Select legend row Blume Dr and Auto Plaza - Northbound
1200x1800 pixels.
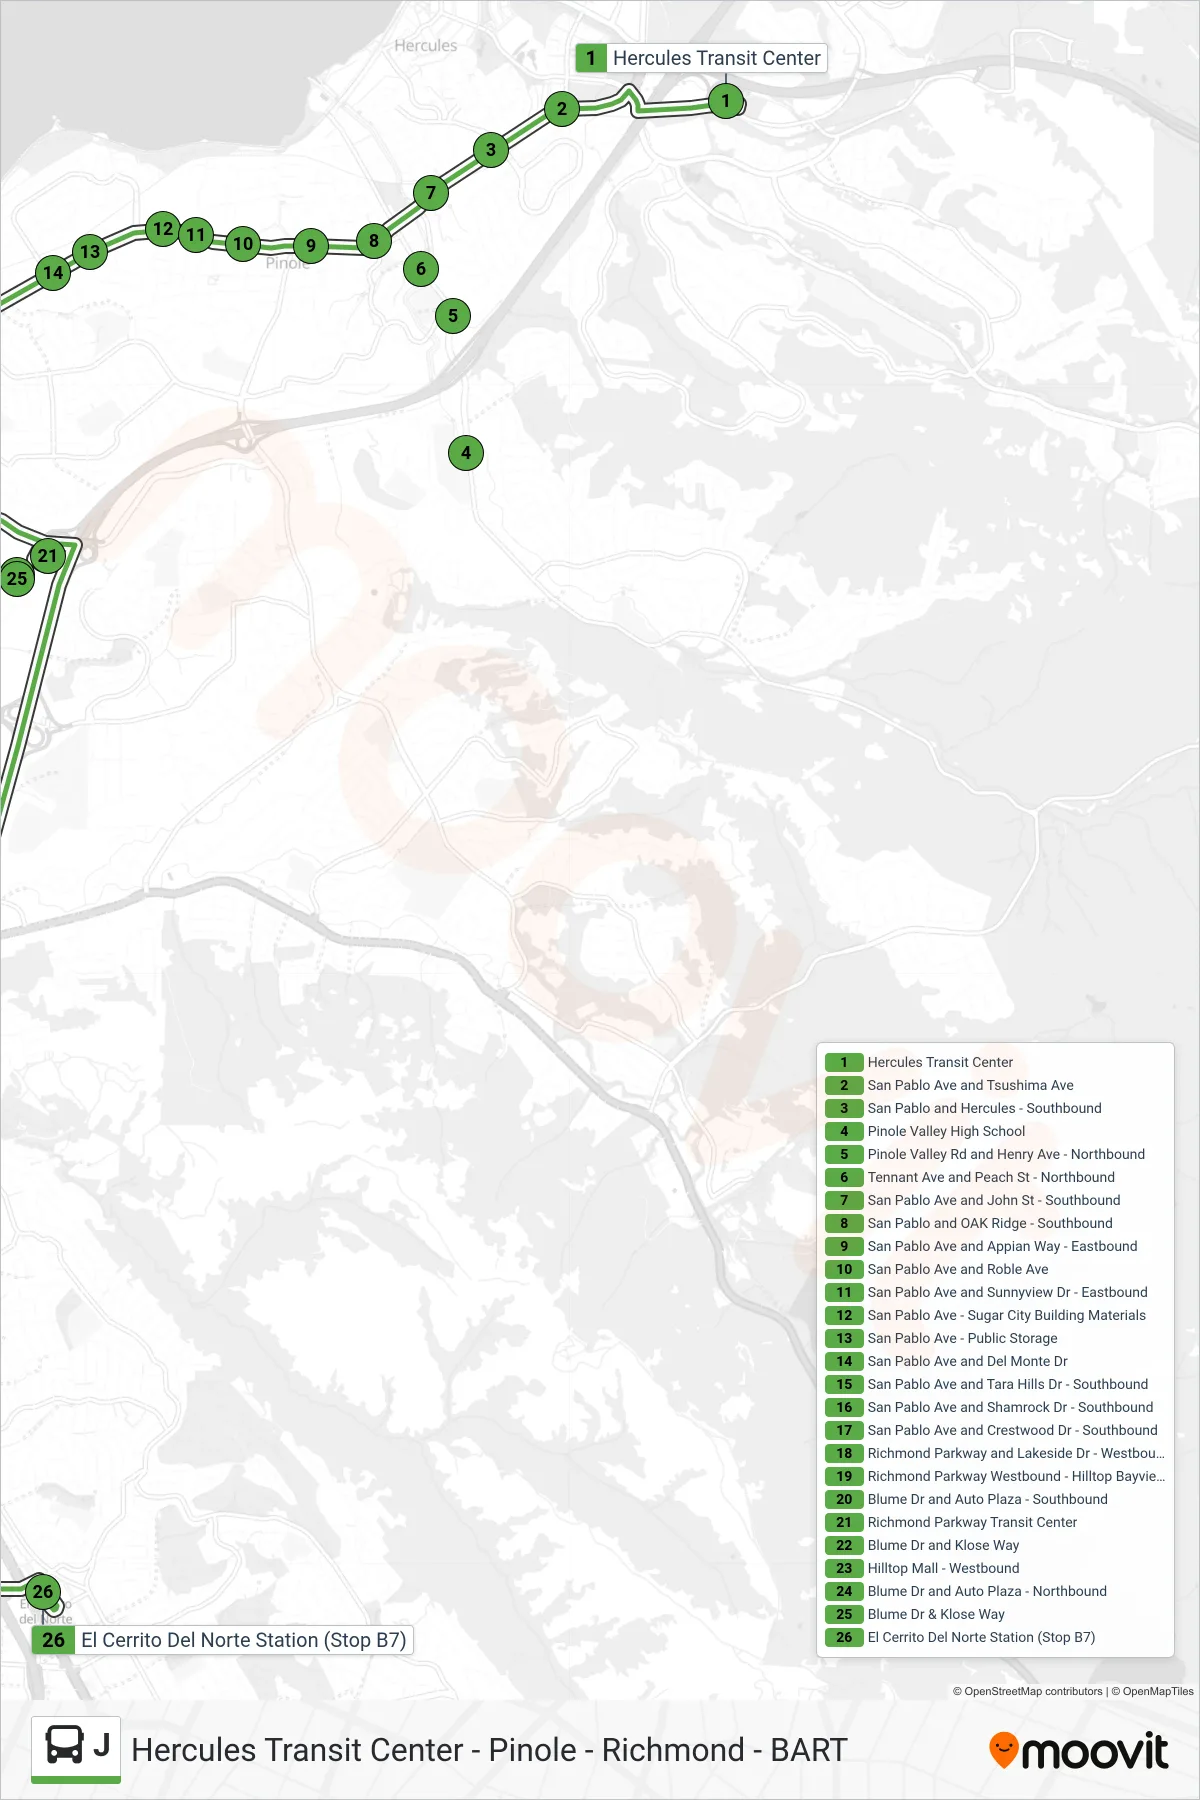(x=995, y=1591)
